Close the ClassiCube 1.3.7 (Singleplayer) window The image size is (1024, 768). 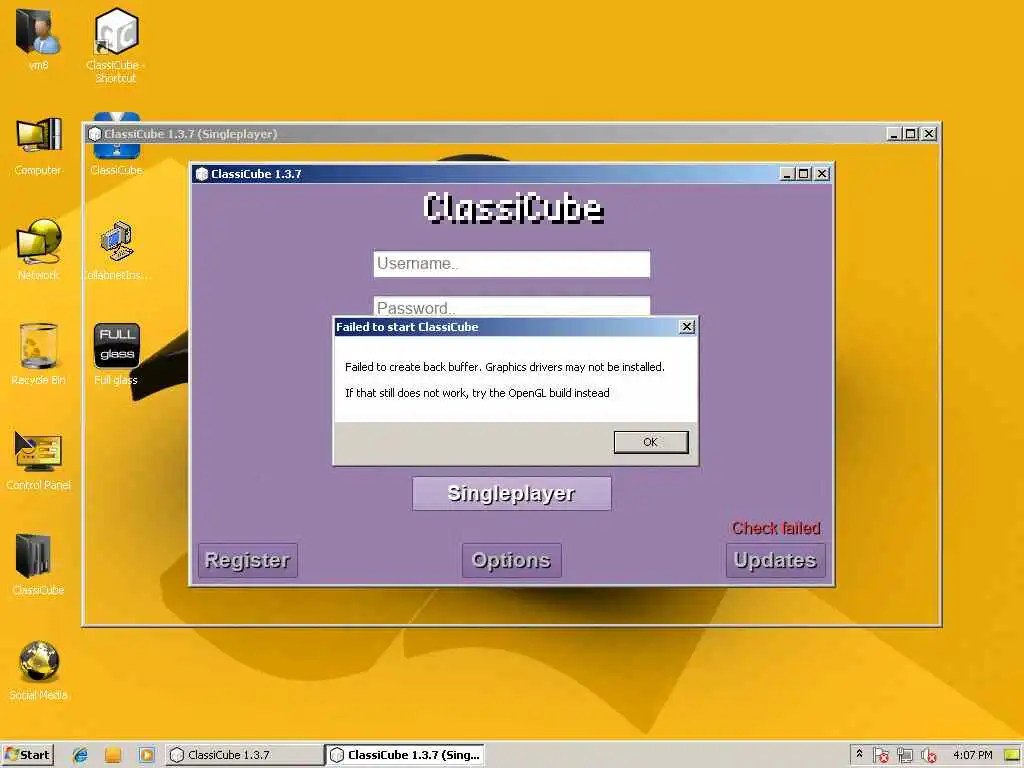pos(929,134)
